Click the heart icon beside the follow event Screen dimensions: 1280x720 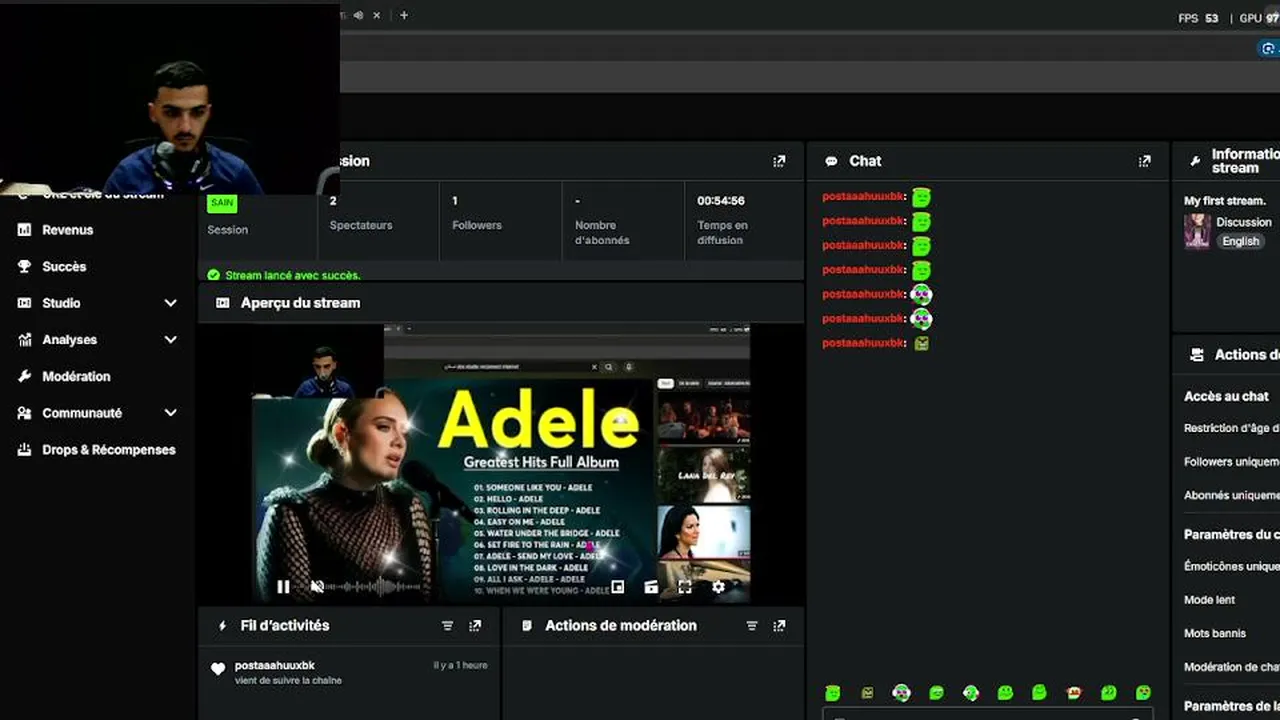(x=218, y=669)
